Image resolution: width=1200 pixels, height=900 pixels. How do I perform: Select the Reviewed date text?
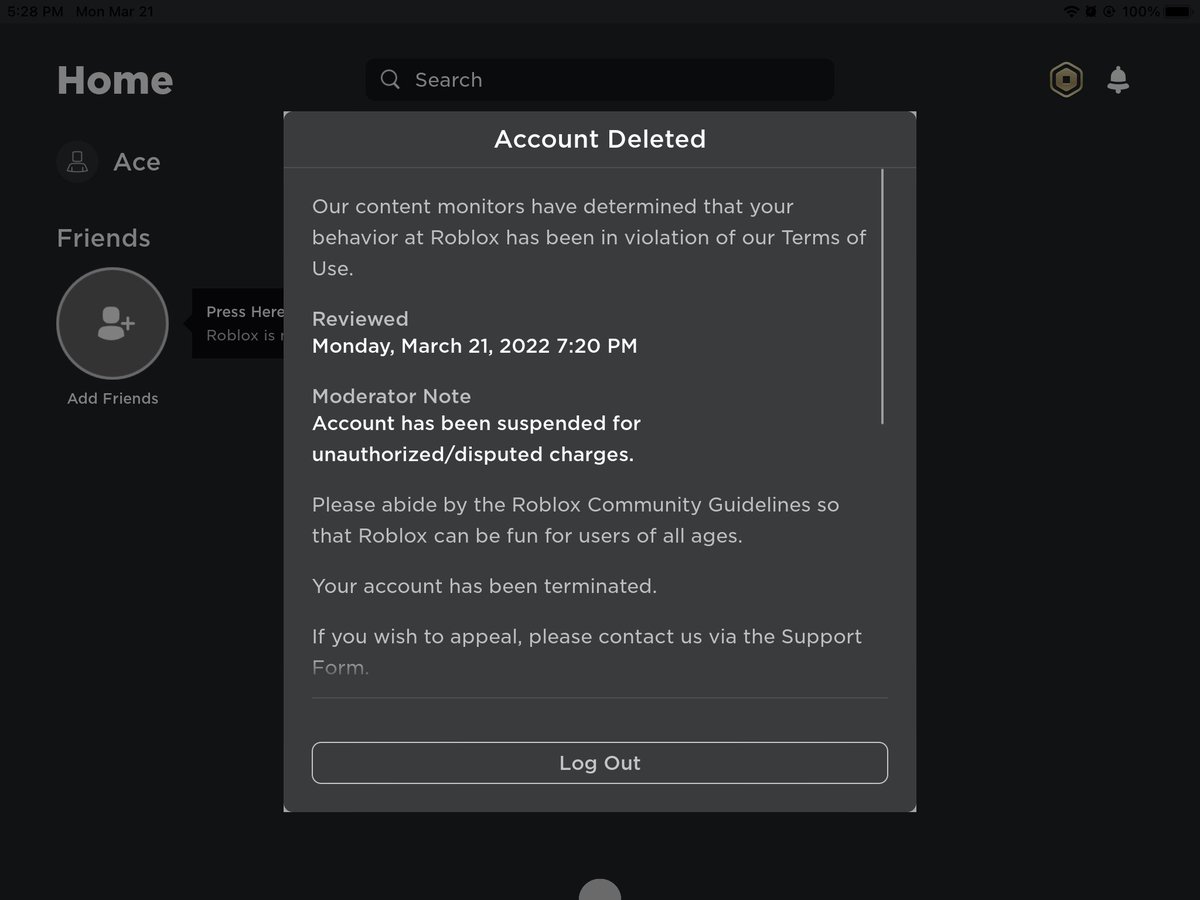tap(474, 346)
